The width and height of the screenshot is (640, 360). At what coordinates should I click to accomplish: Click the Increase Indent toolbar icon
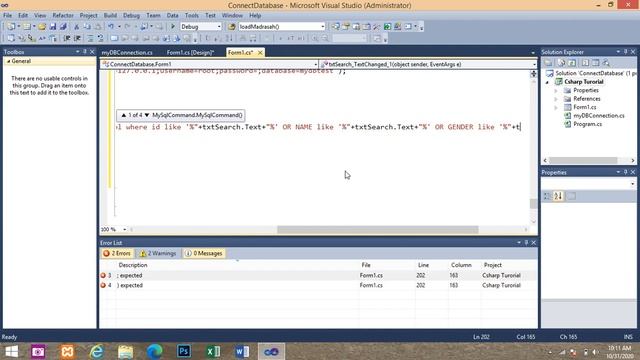click(x=77, y=38)
